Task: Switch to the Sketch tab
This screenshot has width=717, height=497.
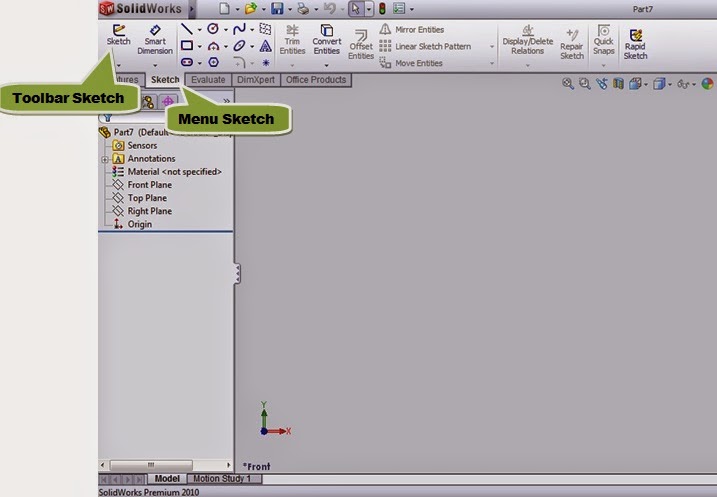Action: tap(165, 80)
